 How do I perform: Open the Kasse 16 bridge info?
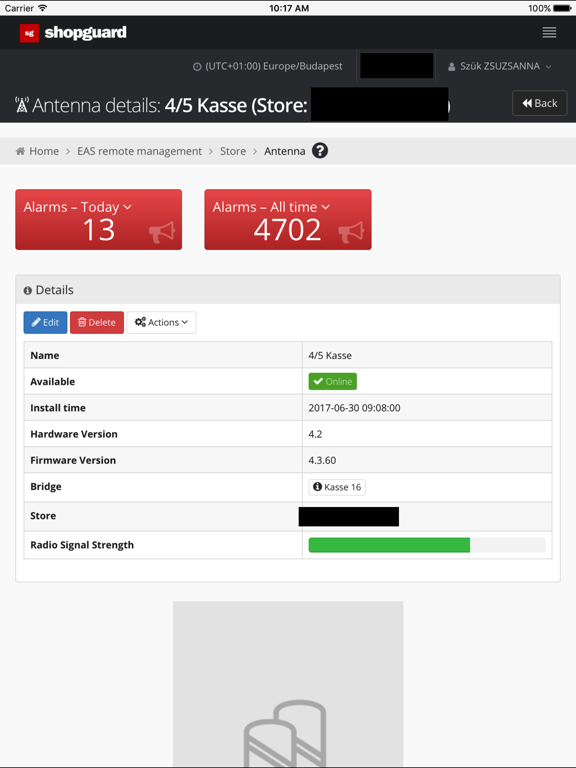click(337, 487)
